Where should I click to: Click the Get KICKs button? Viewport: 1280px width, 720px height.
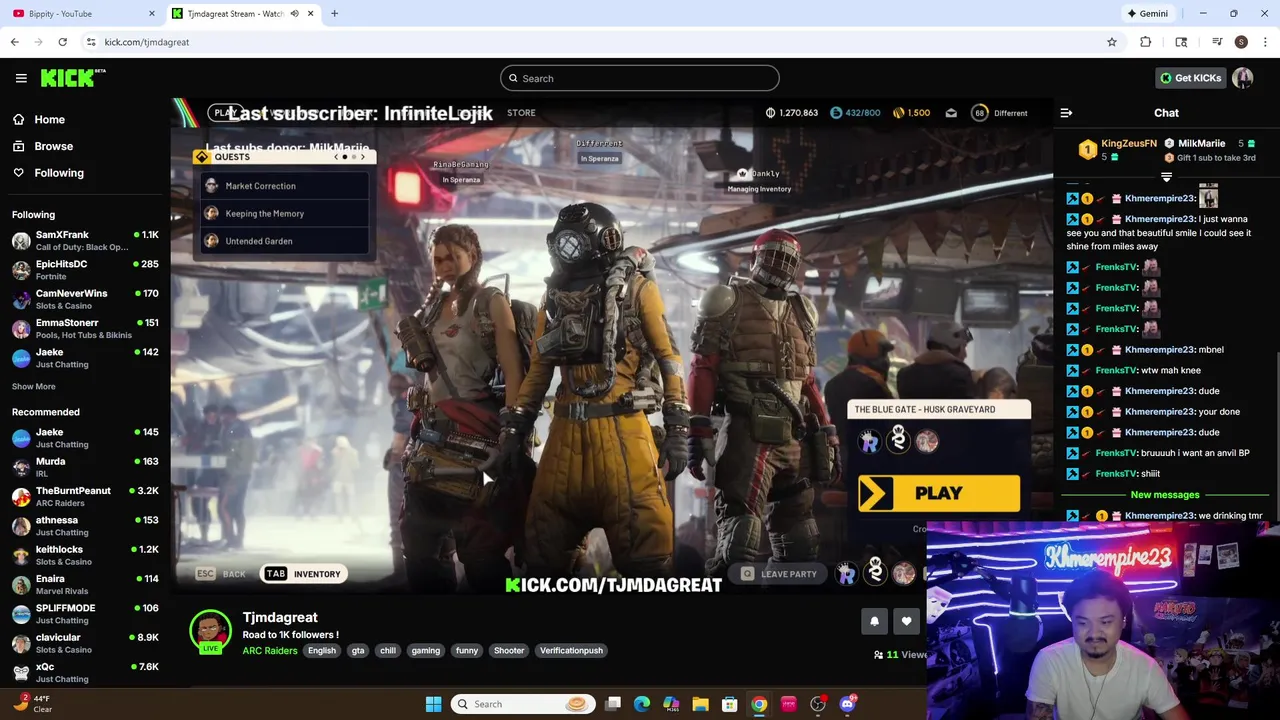[x=1190, y=78]
